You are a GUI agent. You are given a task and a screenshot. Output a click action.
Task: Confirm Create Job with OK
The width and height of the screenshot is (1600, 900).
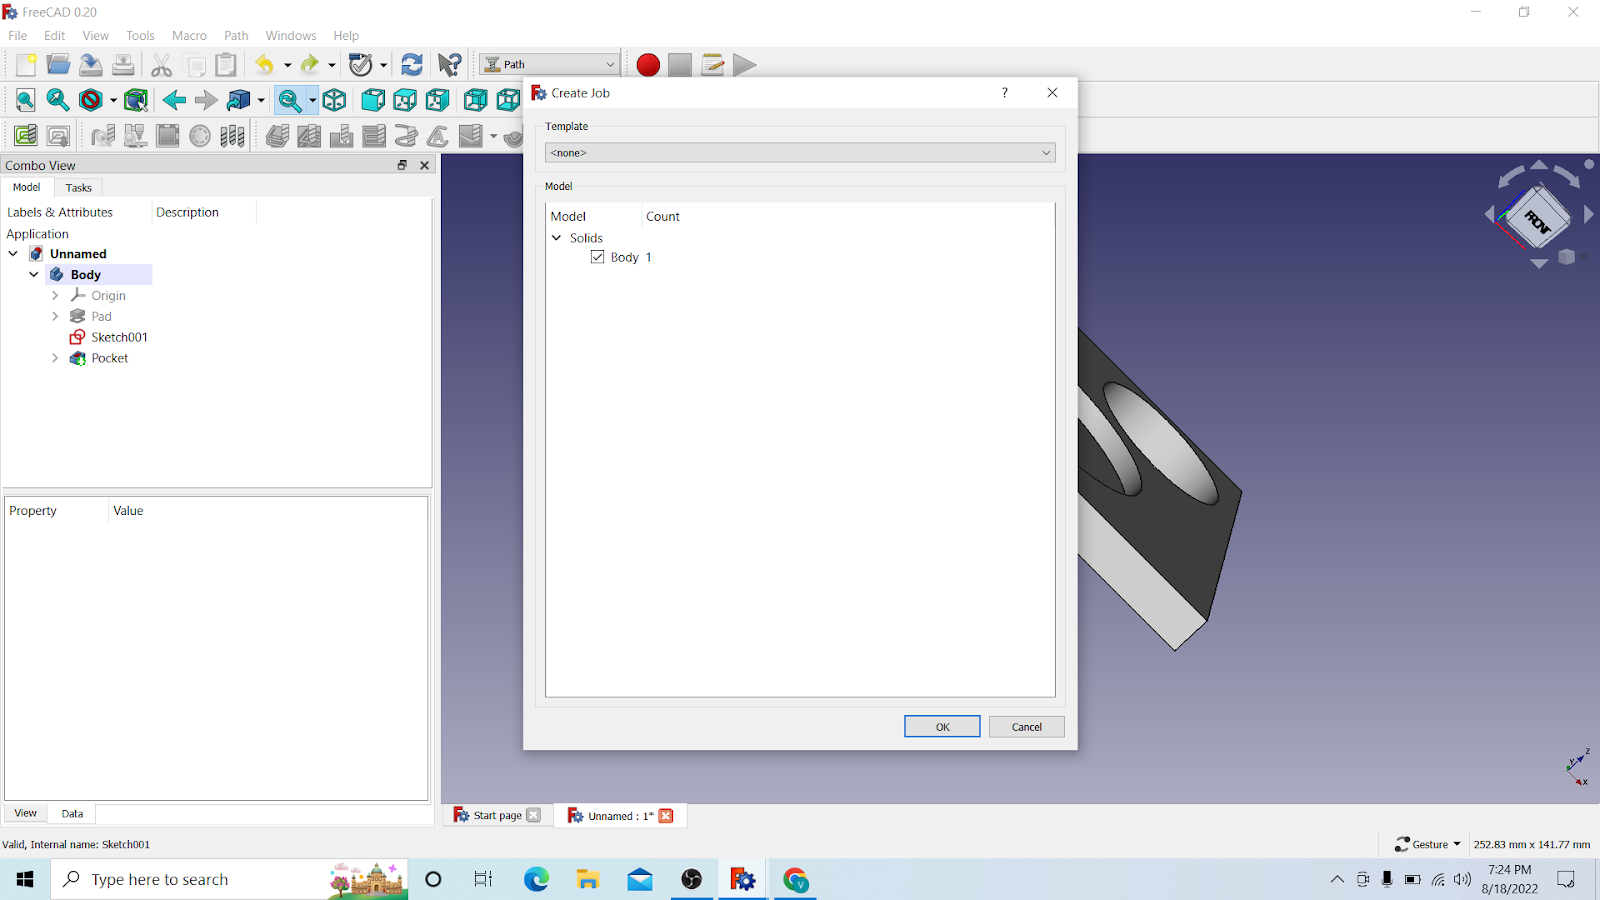942,727
